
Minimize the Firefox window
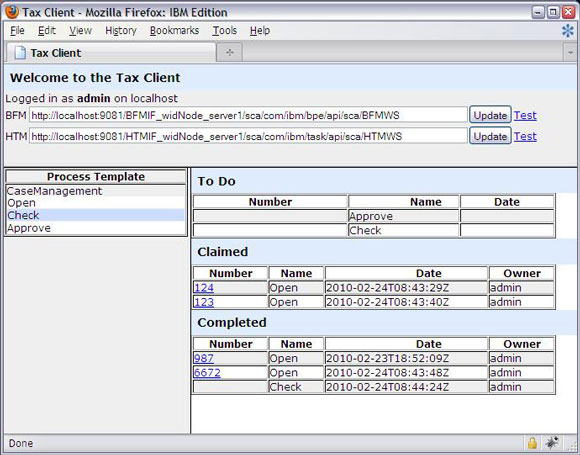pyautogui.click(x=537, y=12)
